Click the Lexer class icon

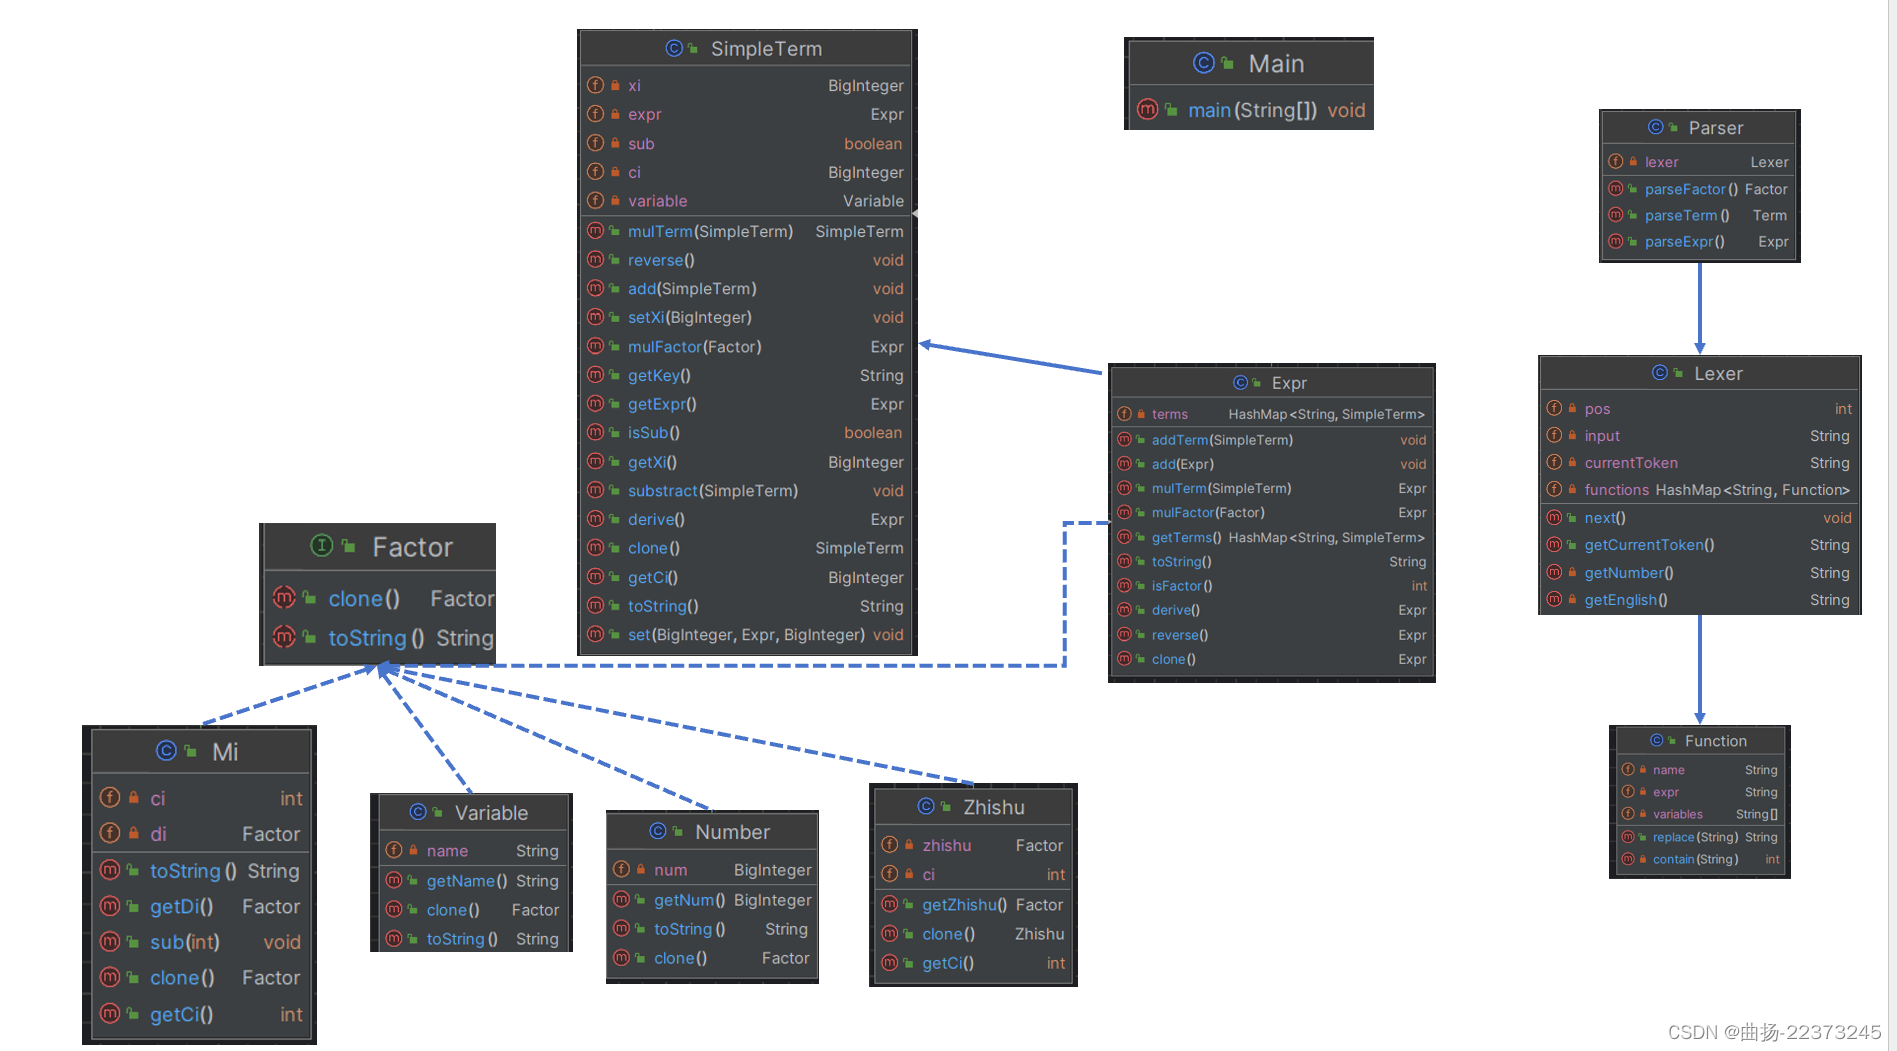[x=1660, y=372]
